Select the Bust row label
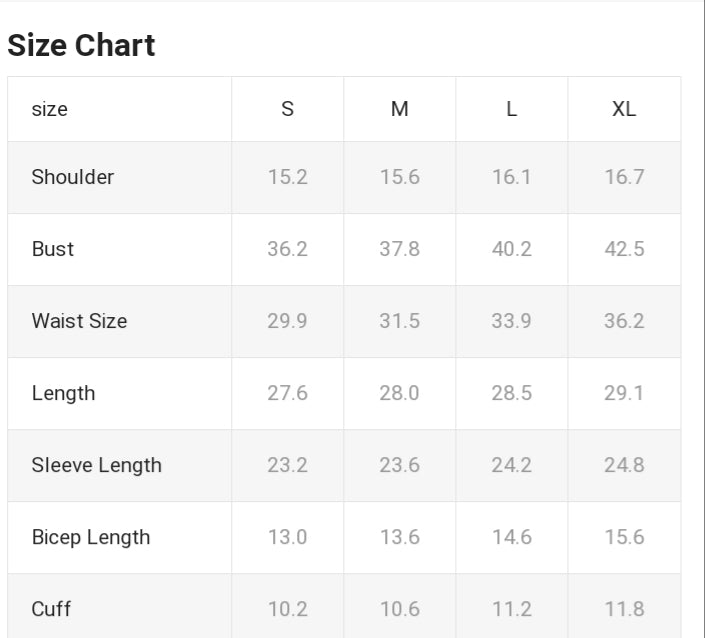This screenshot has height=638, width=705. click(52, 249)
